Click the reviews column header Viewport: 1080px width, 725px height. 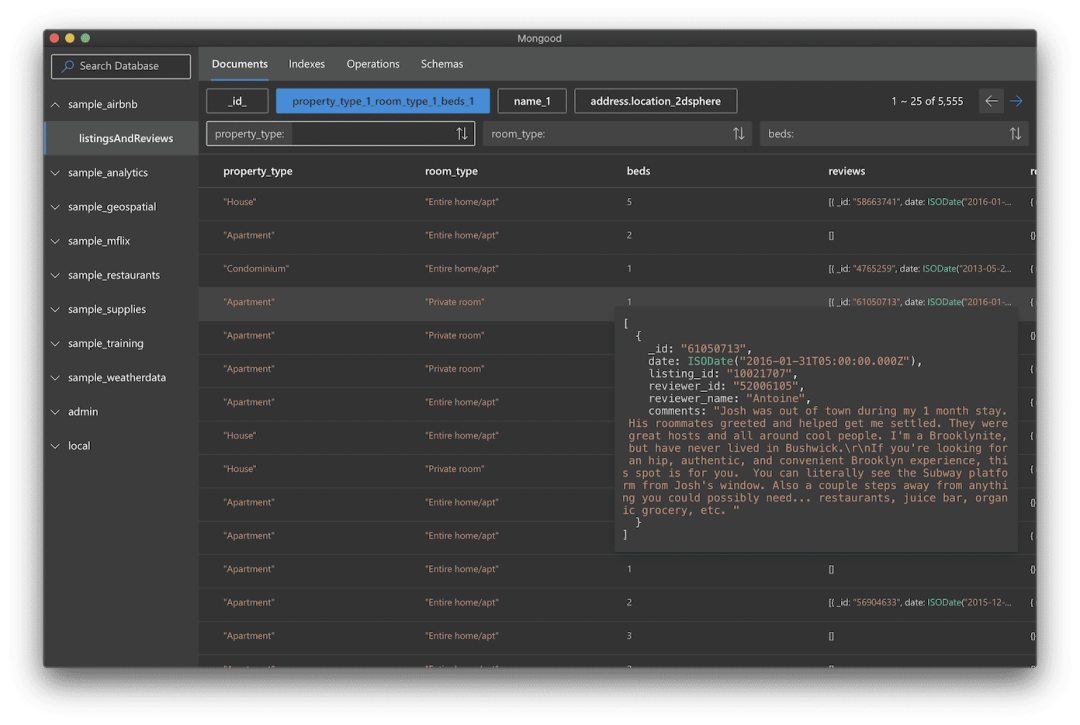[847, 171]
